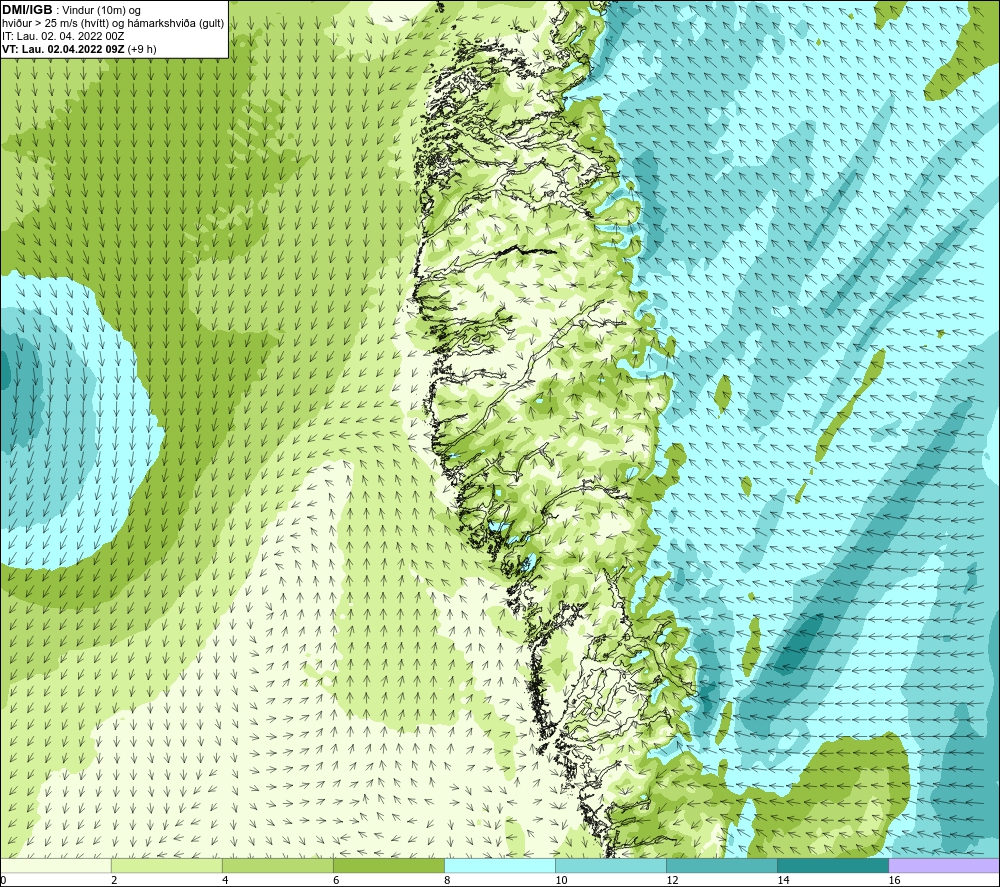This screenshot has width=1000, height=887.
Task: Click the scale label '14'
Action: [x=783, y=881]
